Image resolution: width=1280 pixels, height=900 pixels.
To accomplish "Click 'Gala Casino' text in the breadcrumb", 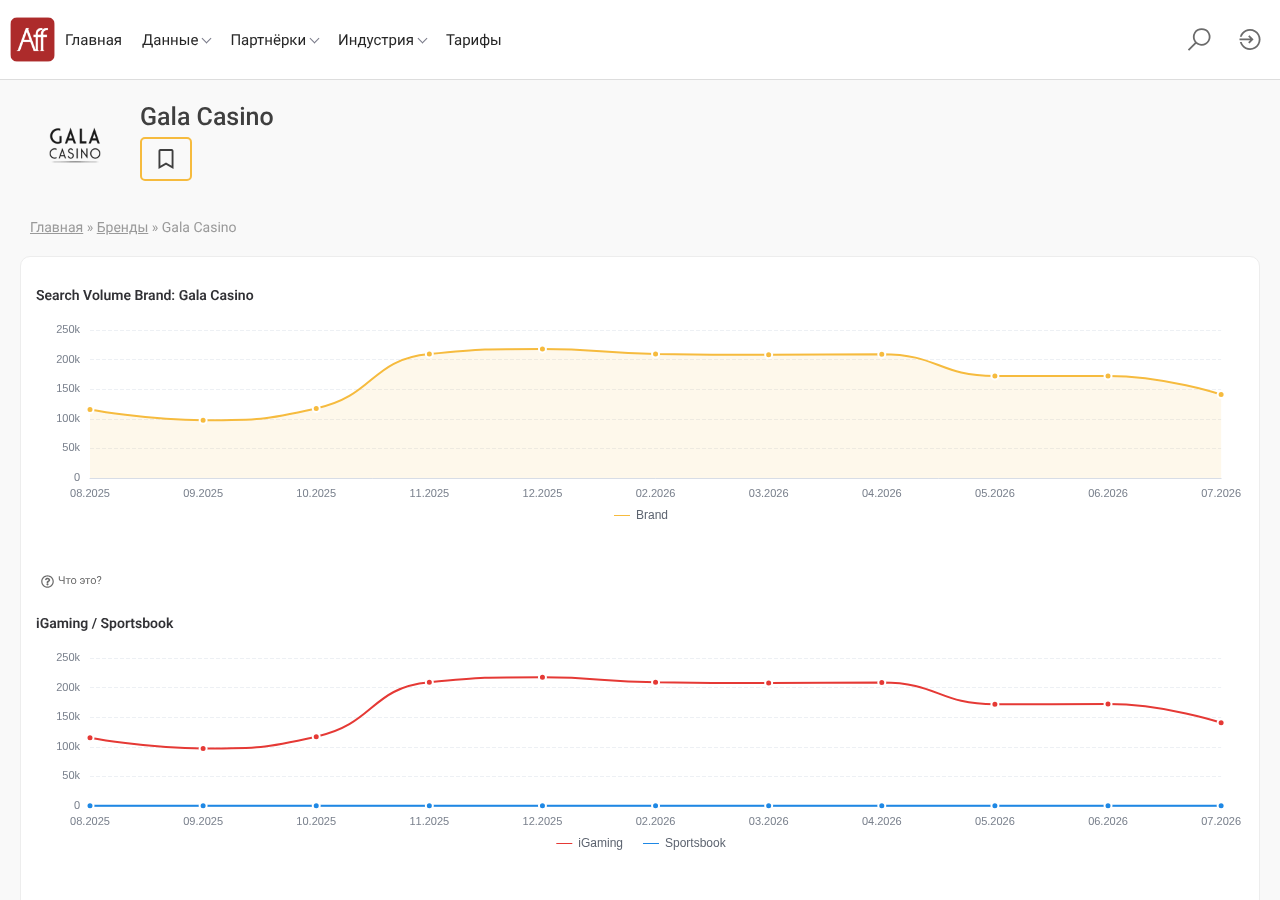I will (199, 227).
